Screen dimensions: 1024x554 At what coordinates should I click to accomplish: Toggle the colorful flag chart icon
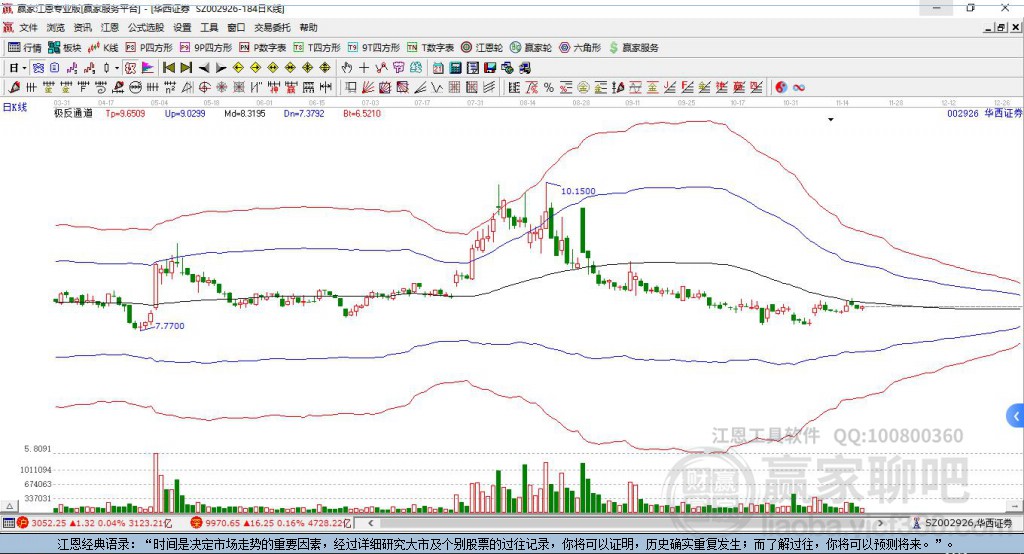click(x=148, y=67)
